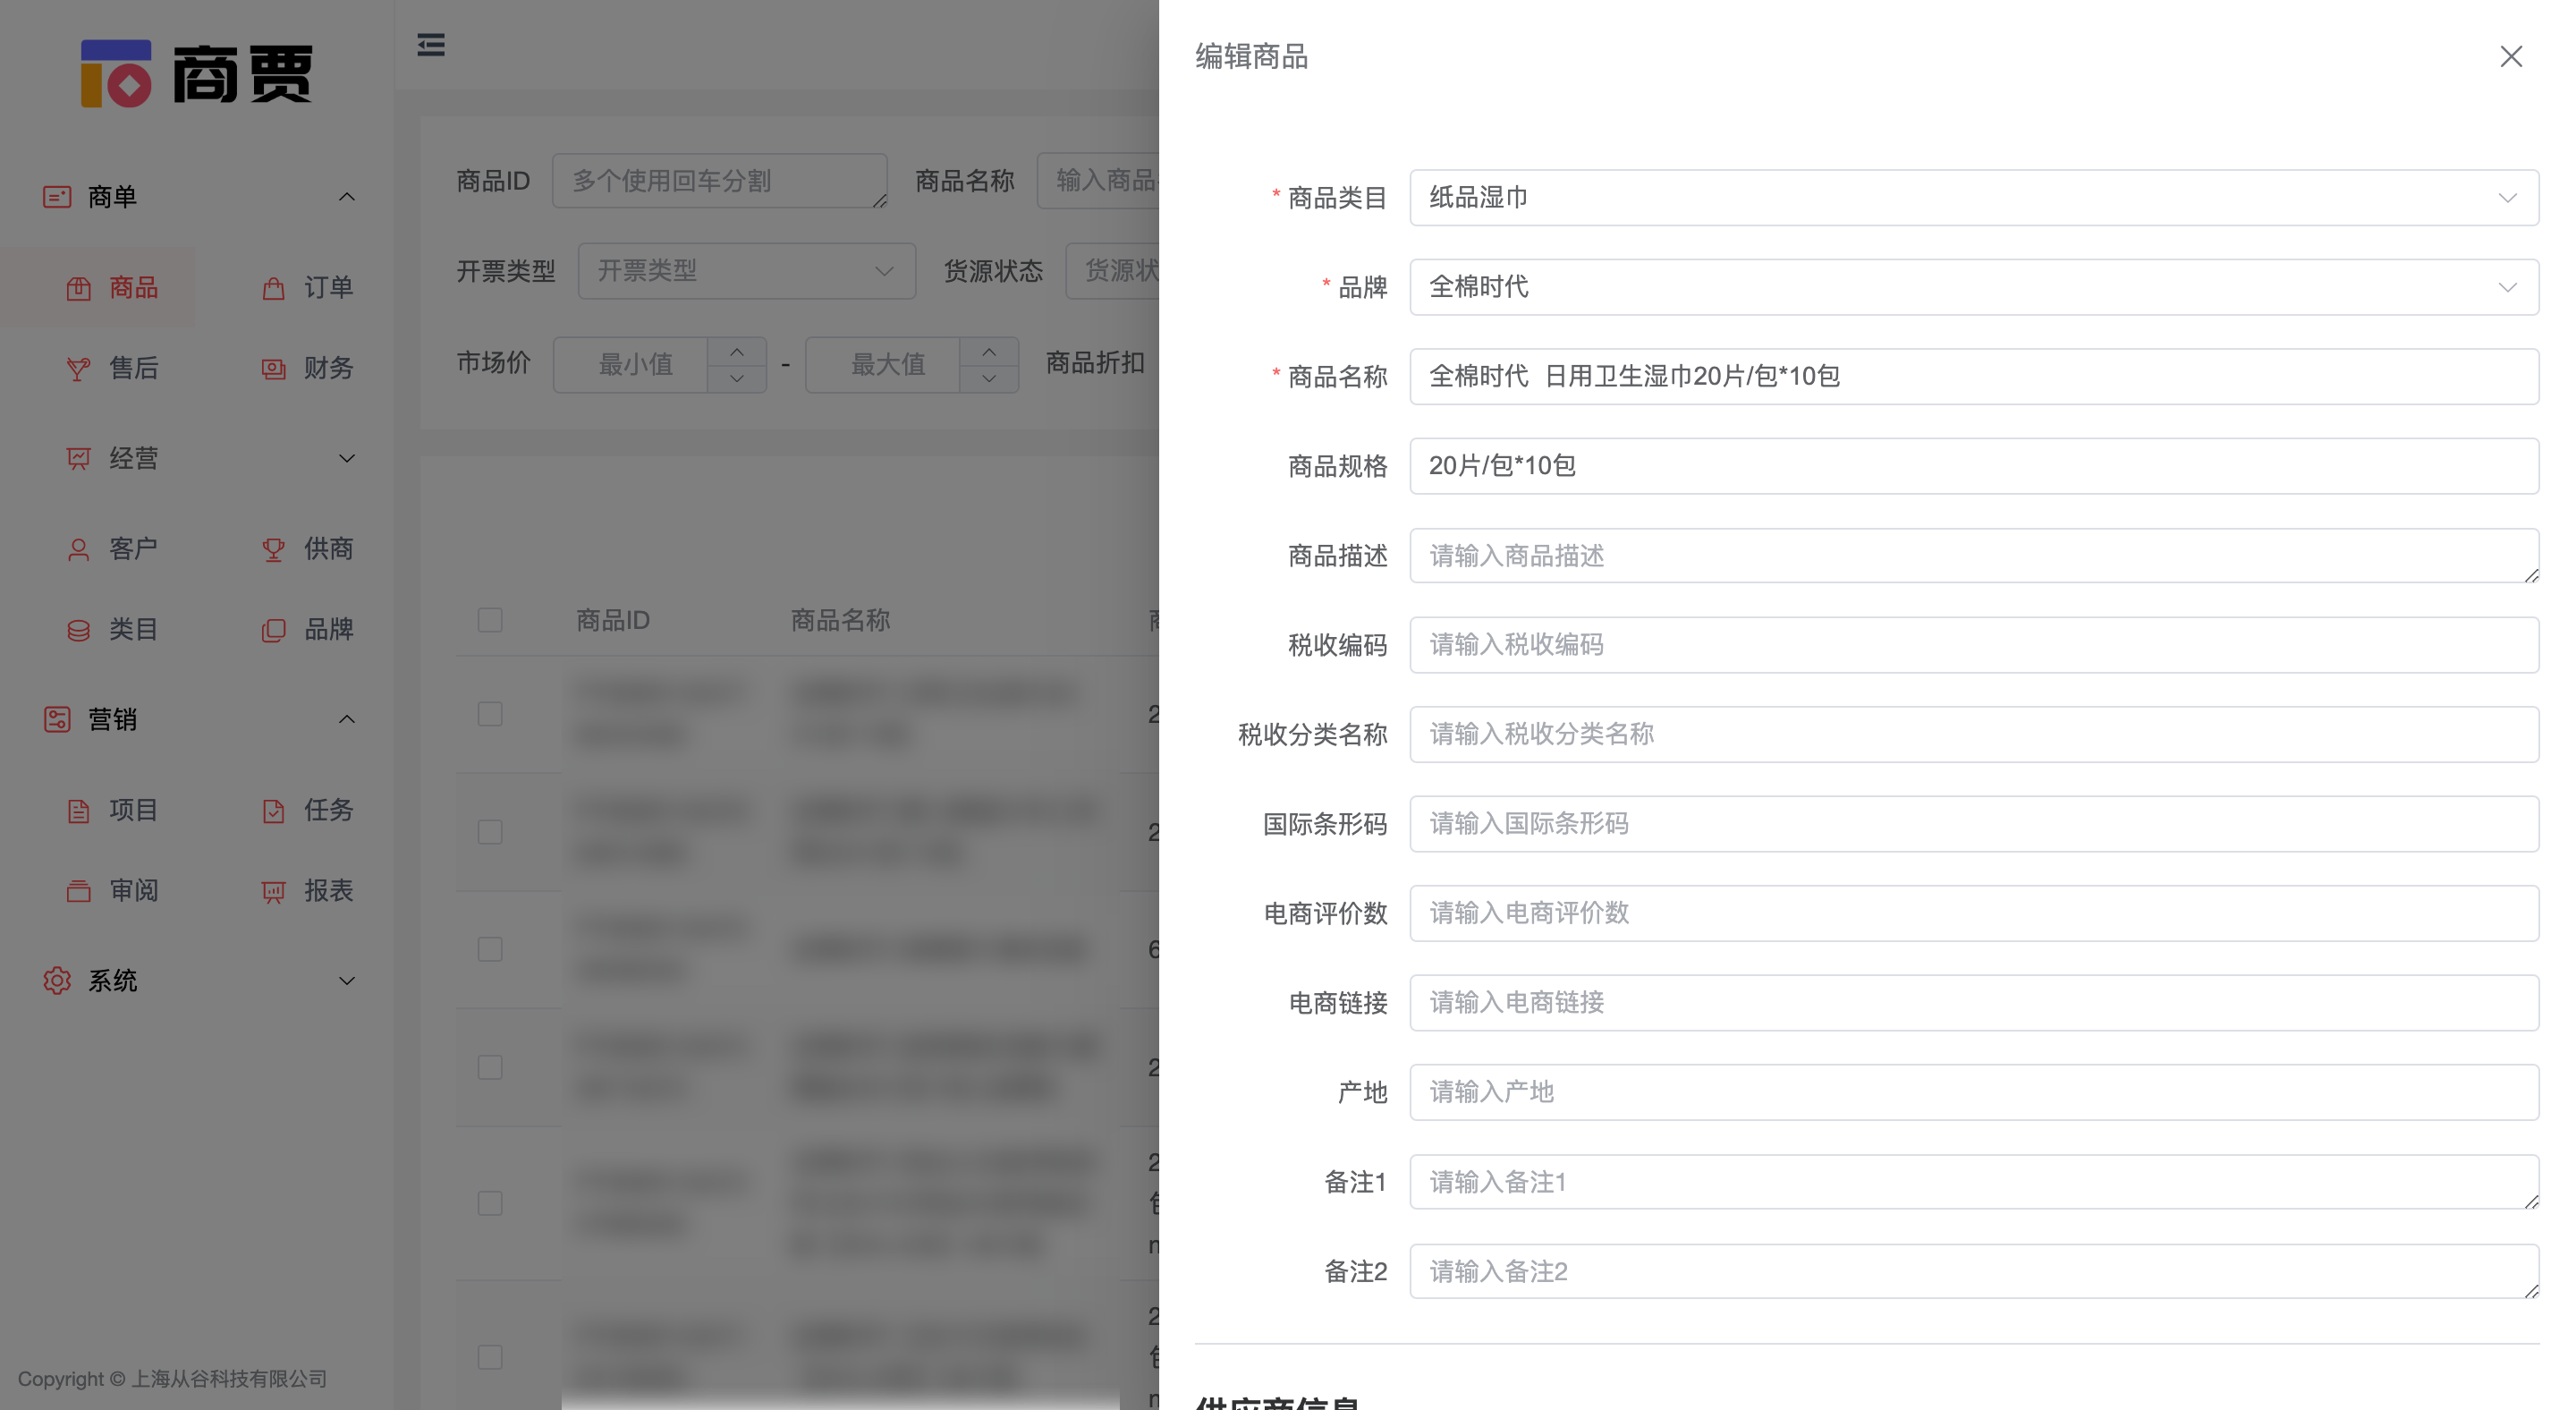
Task: Increment 最小值 with the up stepper arrow
Action: pos(737,352)
